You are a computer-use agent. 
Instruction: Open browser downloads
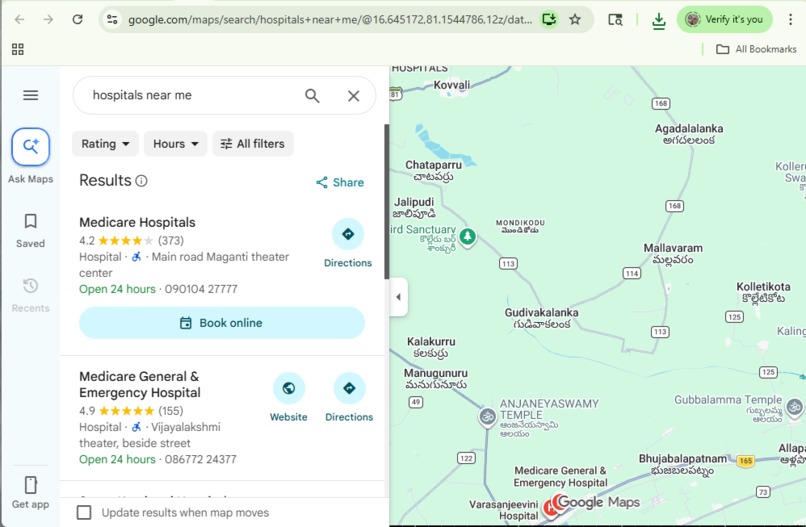658,20
